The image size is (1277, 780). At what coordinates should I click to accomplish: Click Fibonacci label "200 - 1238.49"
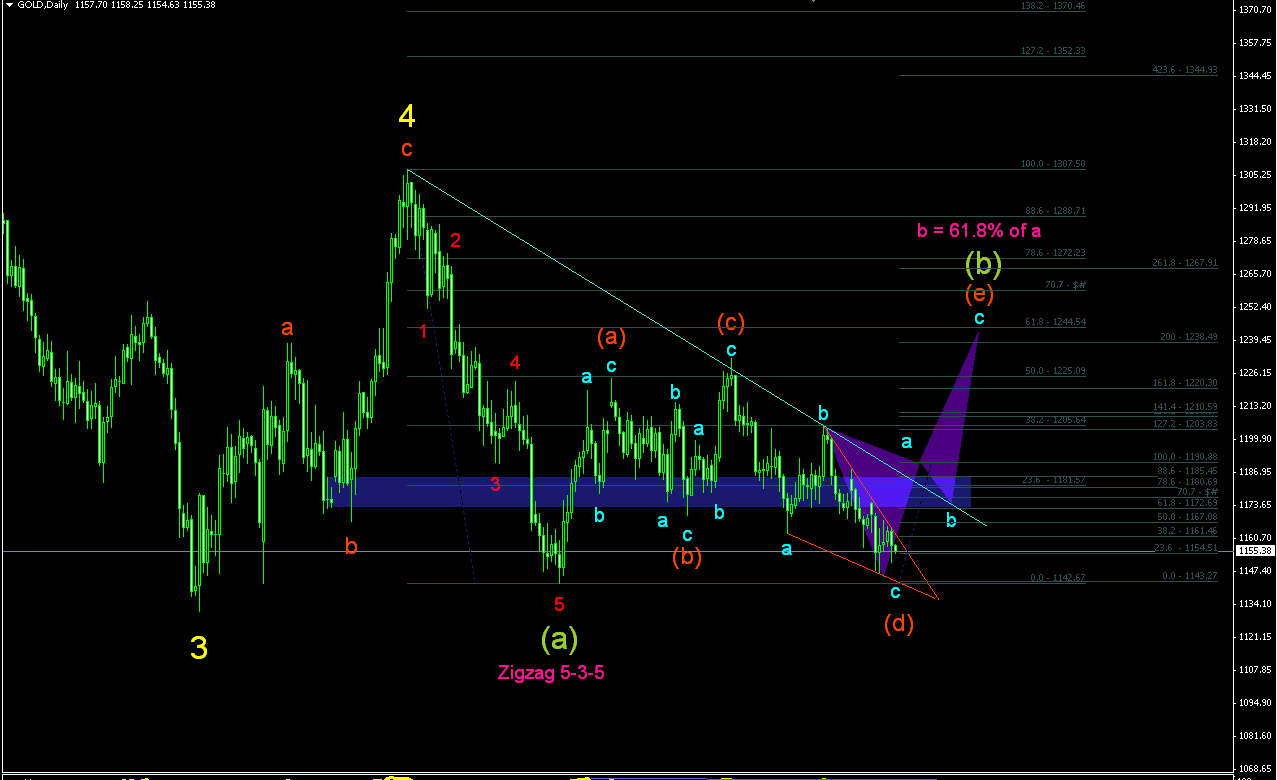point(1188,338)
